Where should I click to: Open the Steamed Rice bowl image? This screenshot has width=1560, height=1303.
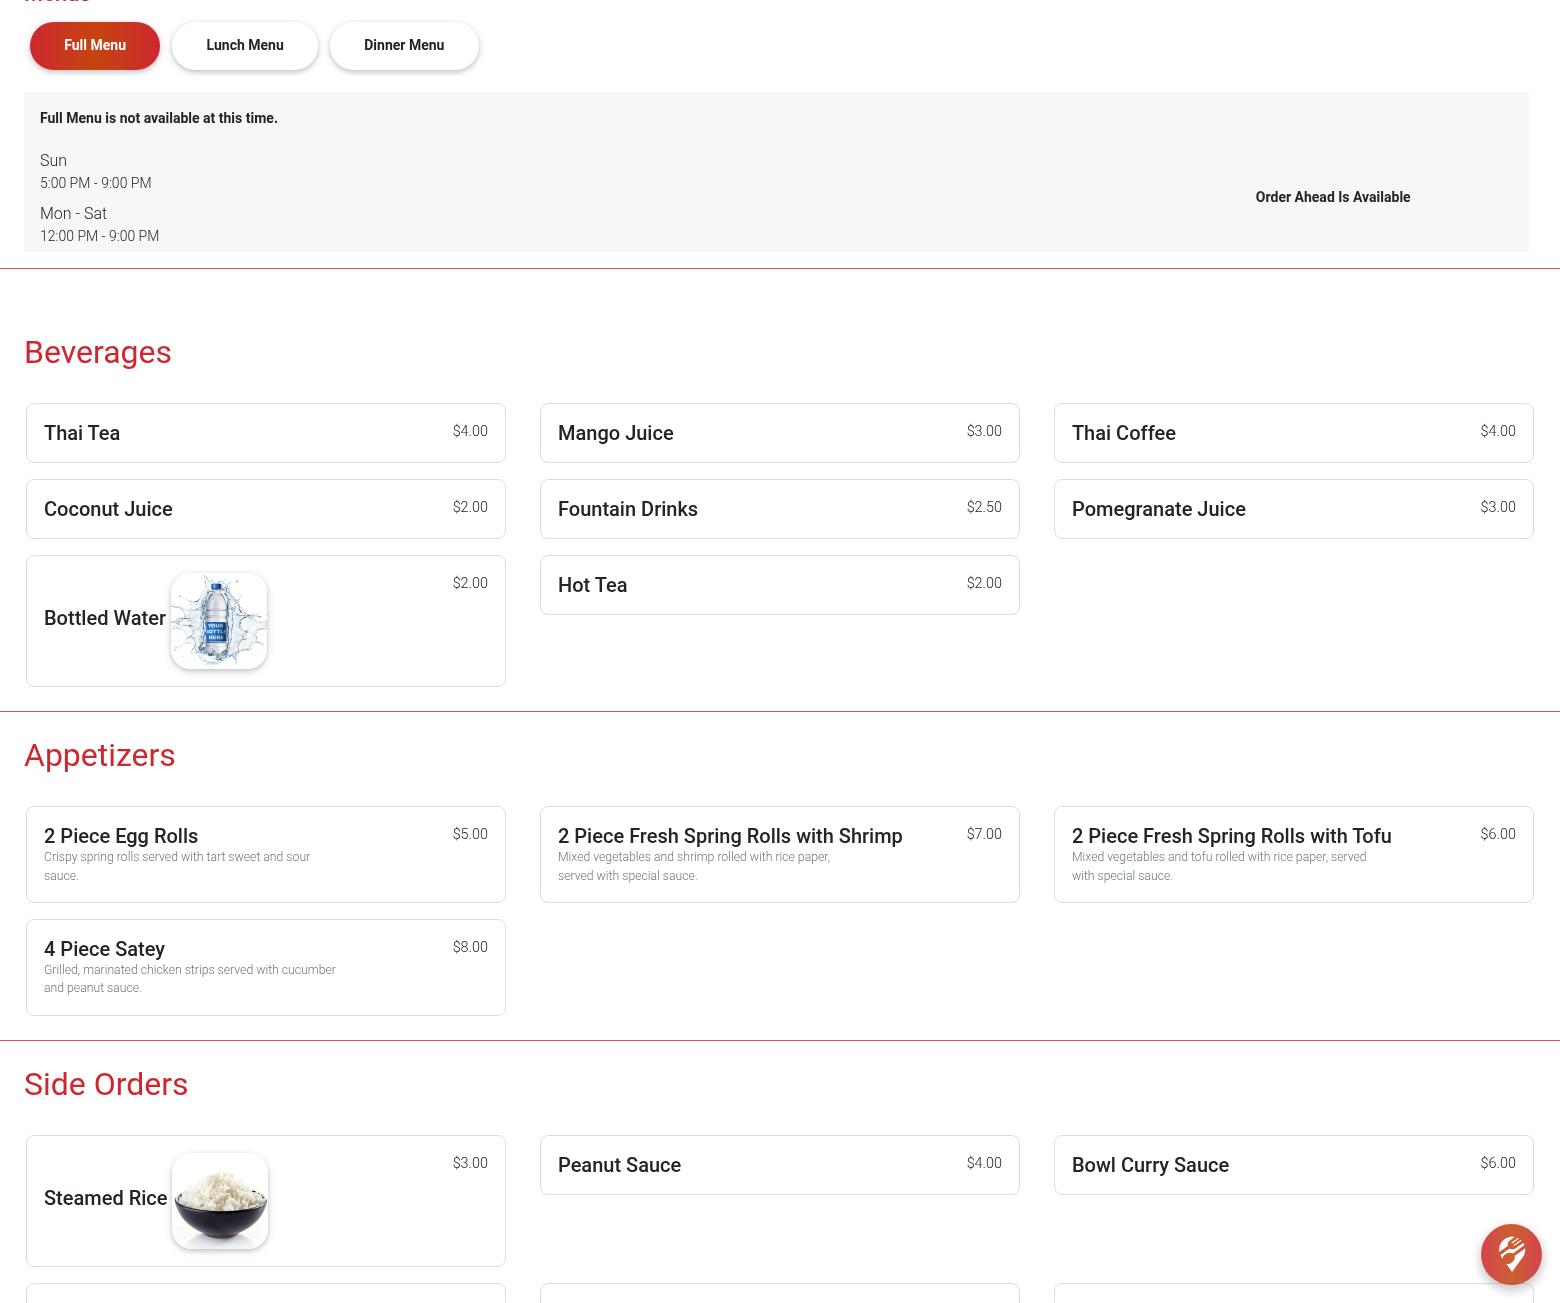pyautogui.click(x=220, y=1200)
